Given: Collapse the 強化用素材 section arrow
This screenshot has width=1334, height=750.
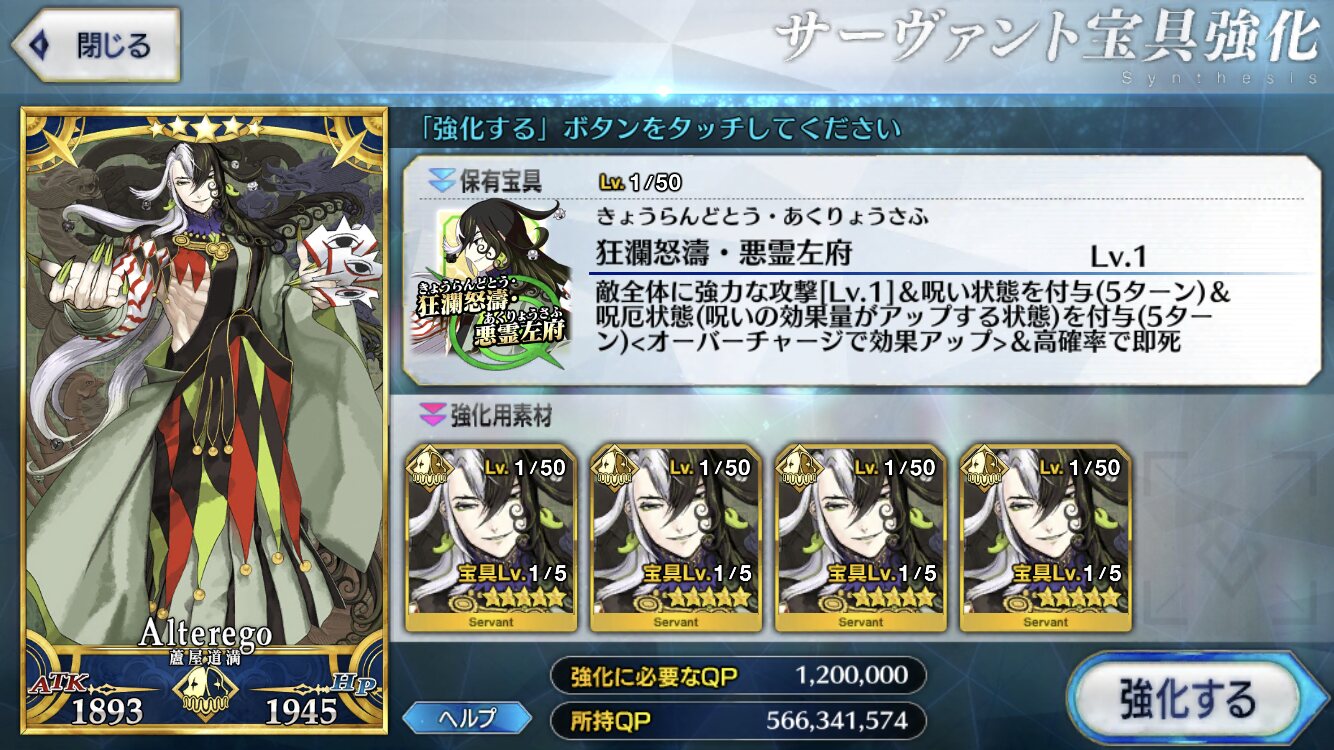Looking at the screenshot, I should pyautogui.click(x=435, y=413).
